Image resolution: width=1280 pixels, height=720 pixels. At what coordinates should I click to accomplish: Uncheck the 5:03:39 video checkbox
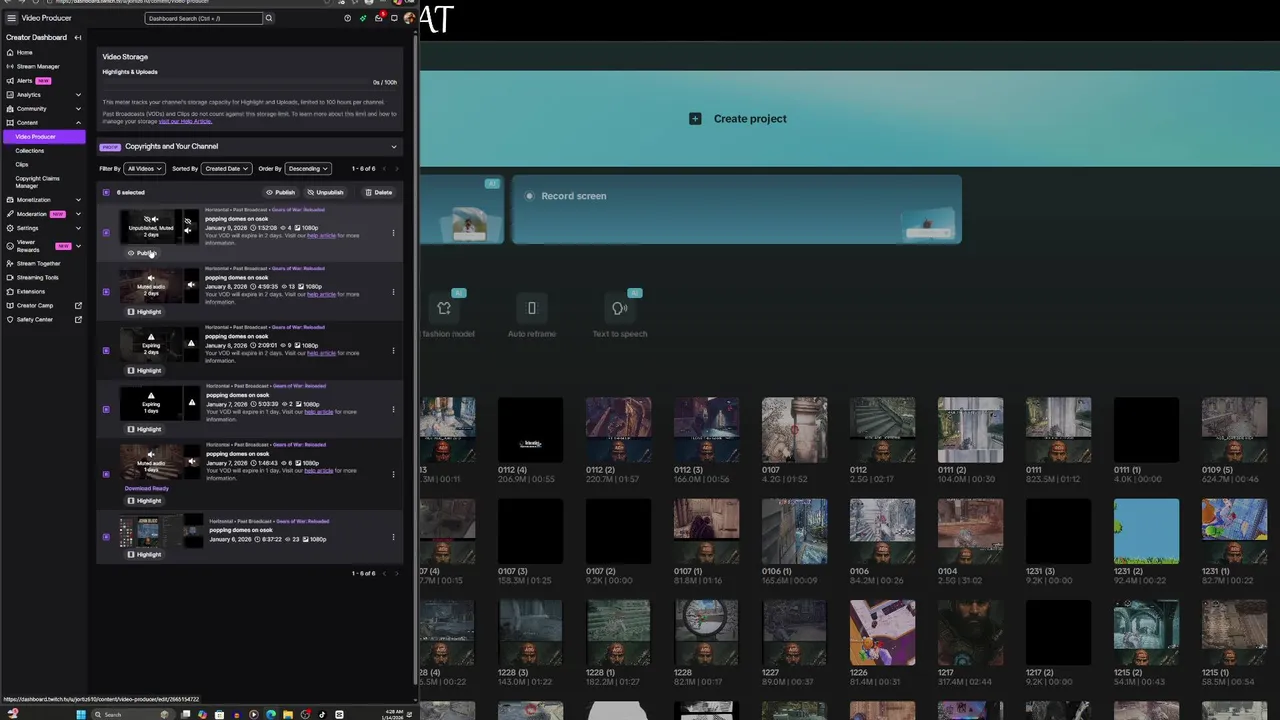tap(107, 409)
